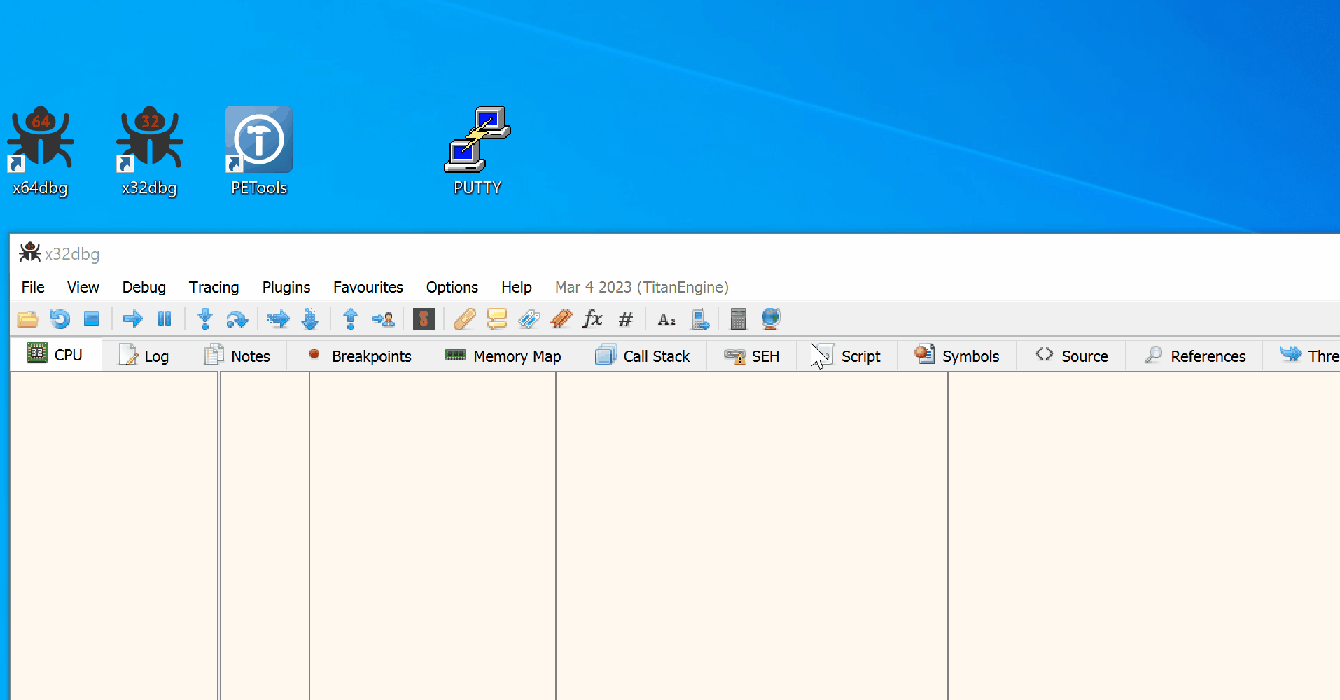
Task: Hit the Stop debugging square icon
Action: [91, 319]
